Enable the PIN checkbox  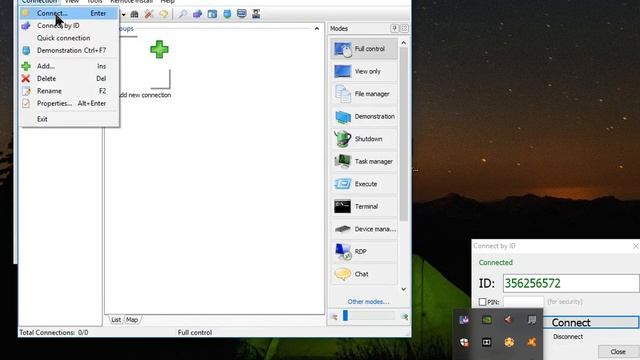tap(482, 302)
